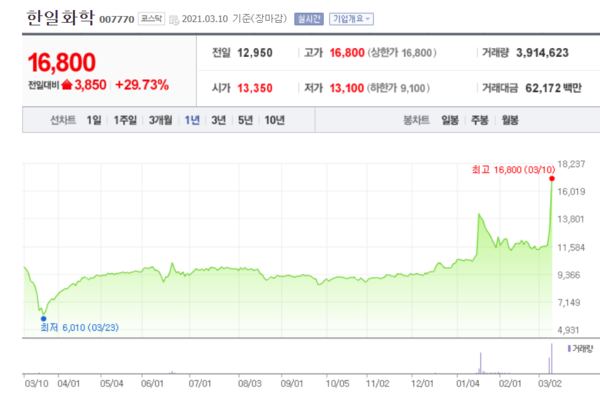600x399 pixels.
Task: Click the red high-point marker on chart
Action: click(x=552, y=179)
